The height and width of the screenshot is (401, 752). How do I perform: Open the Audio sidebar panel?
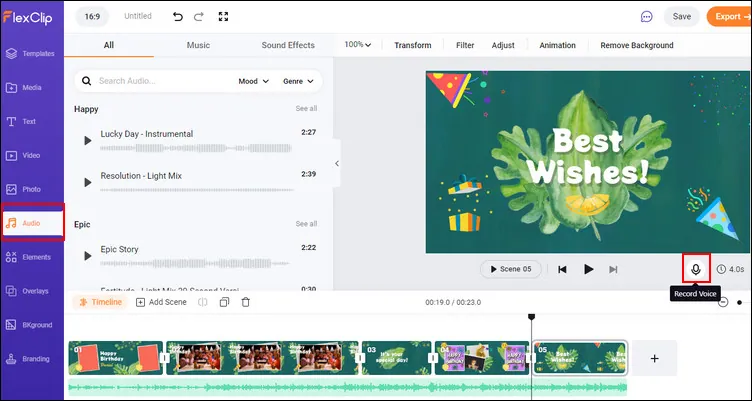33,223
